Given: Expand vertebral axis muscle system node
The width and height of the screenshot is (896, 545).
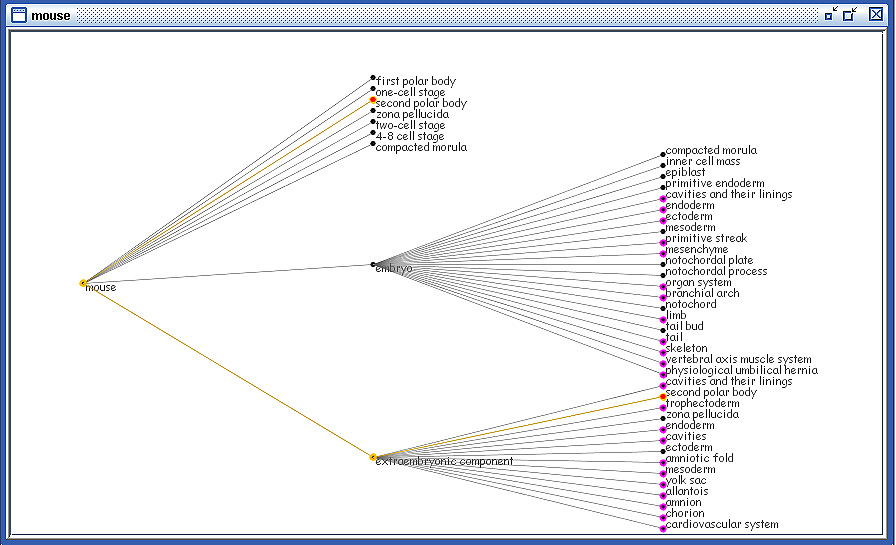Looking at the screenshot, I should point(663,363).
